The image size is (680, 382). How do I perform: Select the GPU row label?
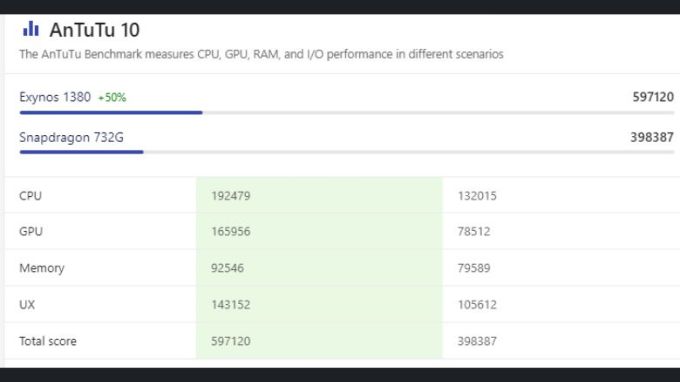coord(31,232)
